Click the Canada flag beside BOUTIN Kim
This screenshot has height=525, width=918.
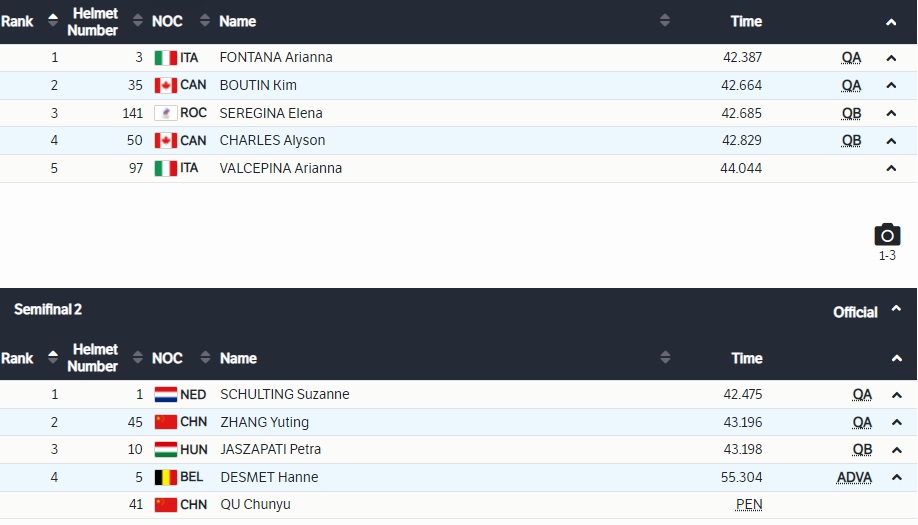(x=165, y=86)
